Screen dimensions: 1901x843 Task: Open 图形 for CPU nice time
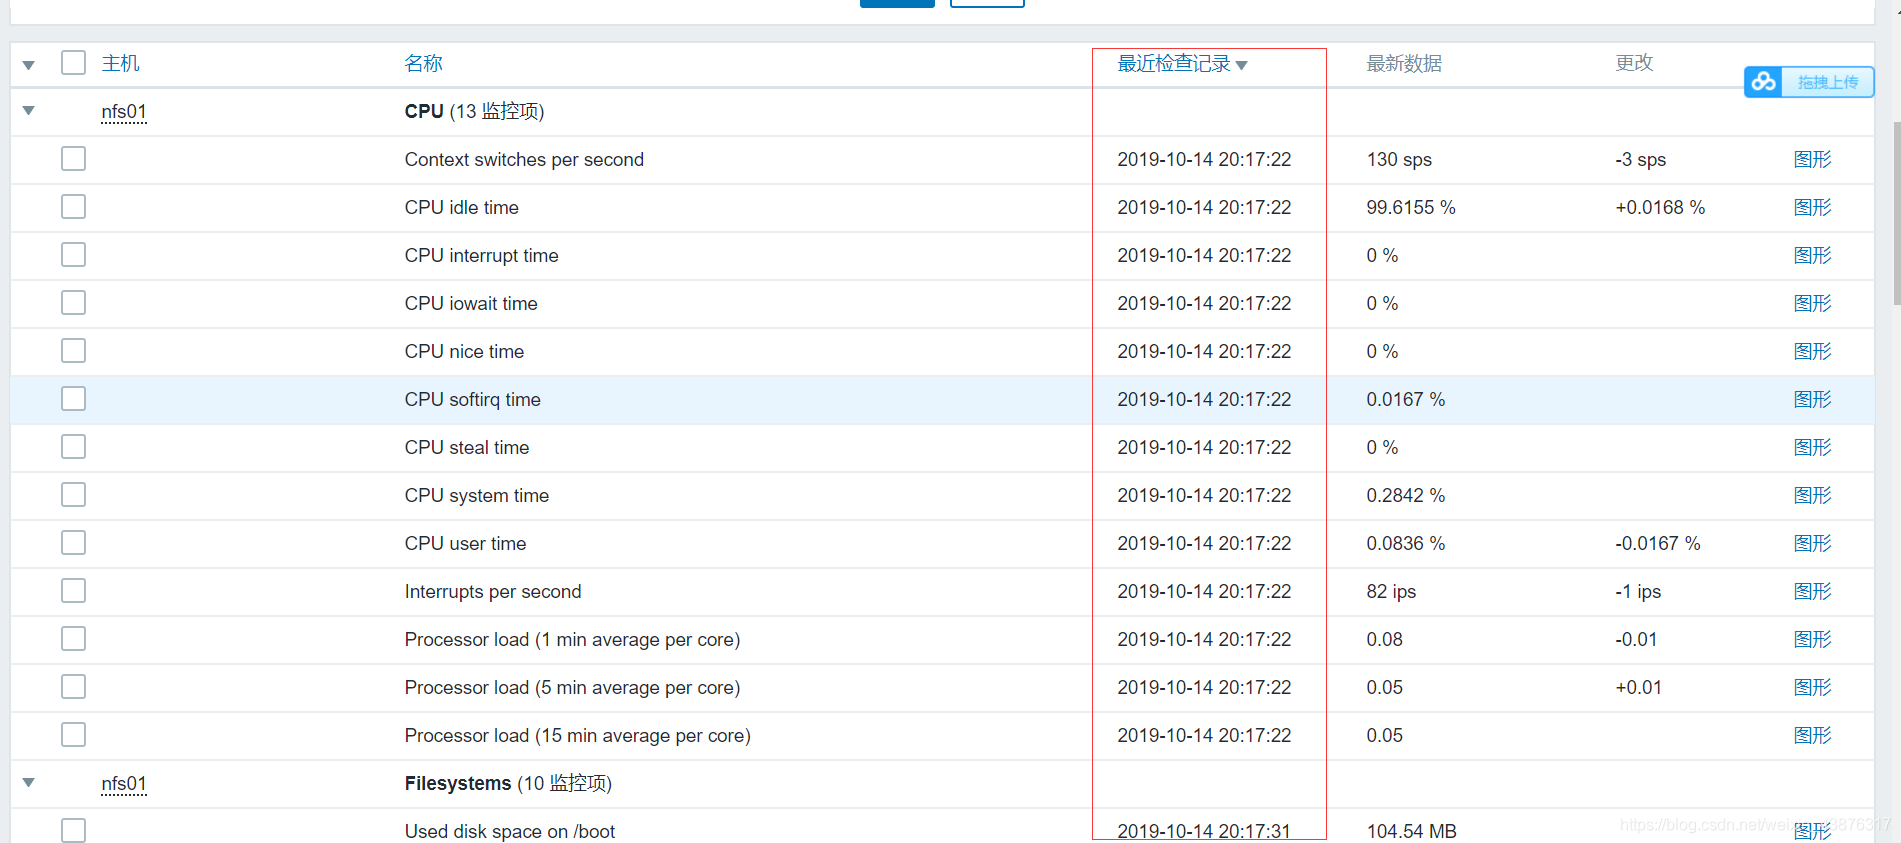point(1812,351)
